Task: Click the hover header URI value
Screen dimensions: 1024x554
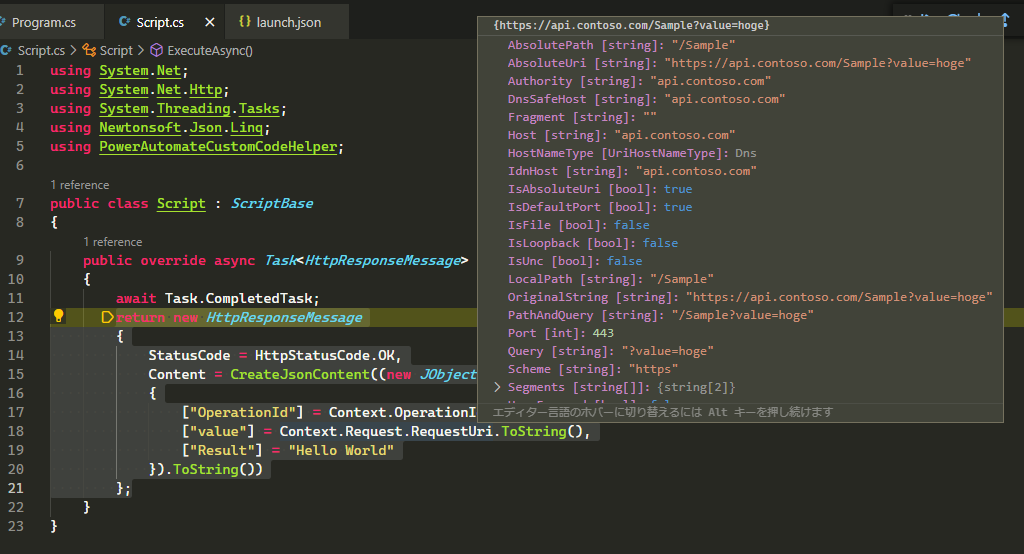Action: tap(632, 25)
